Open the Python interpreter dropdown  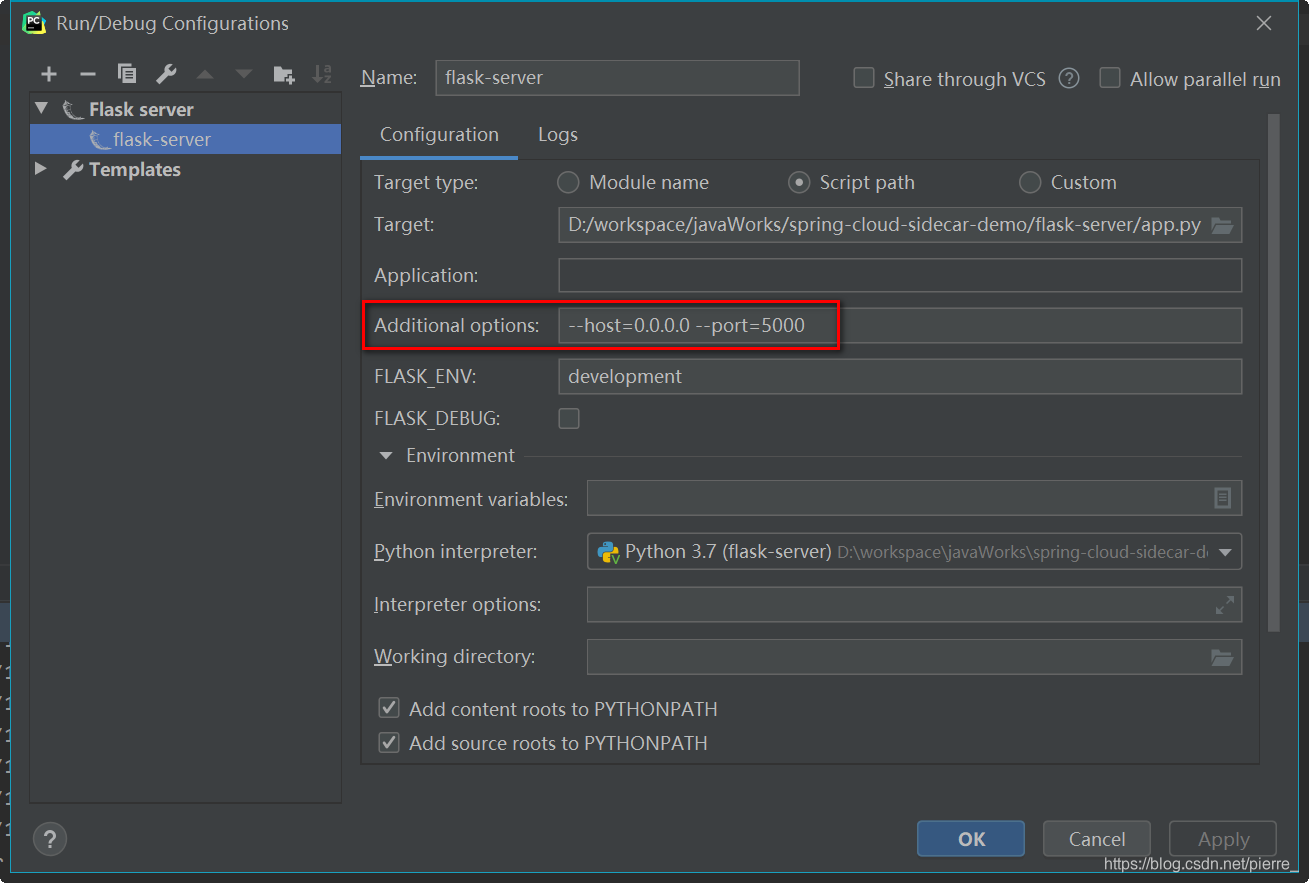(1226, 552)
